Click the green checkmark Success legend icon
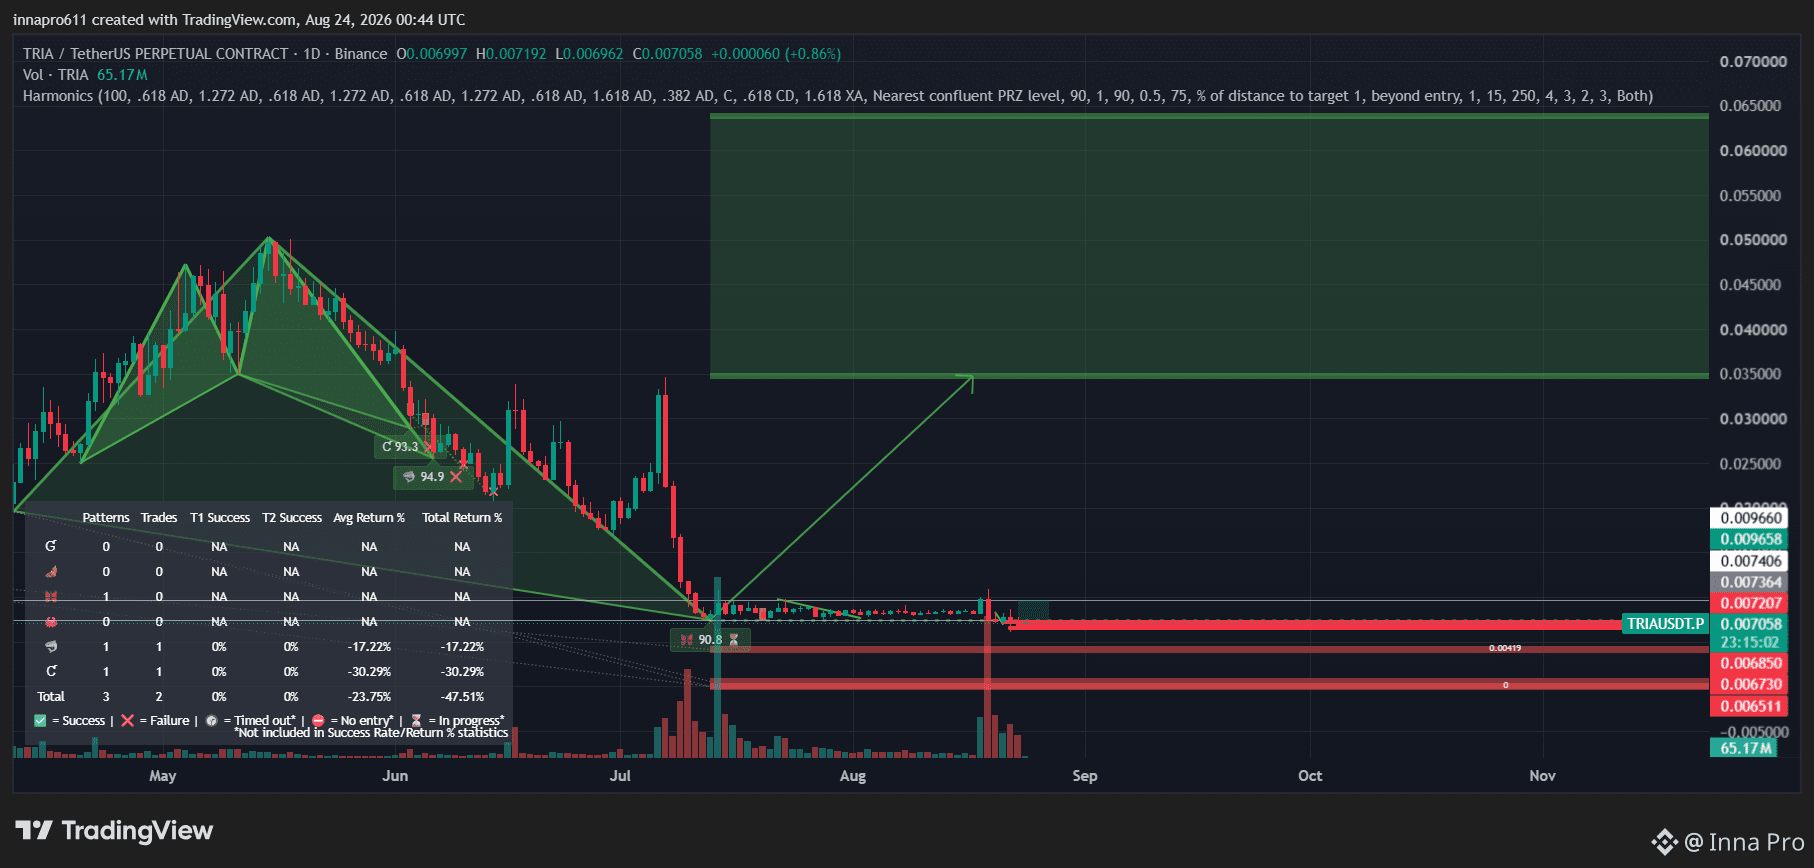The image size is (1814, 868). tap(40, 720)
